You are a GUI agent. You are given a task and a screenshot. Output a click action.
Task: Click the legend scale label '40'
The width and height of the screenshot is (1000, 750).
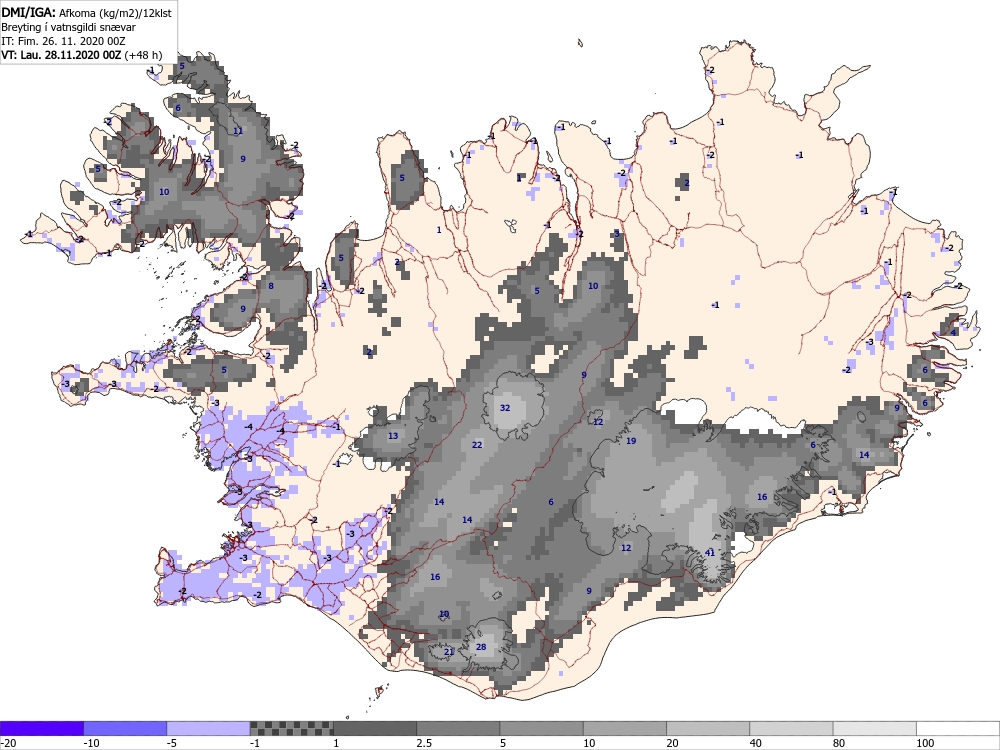pyautogui.click(x=756, y=743)
